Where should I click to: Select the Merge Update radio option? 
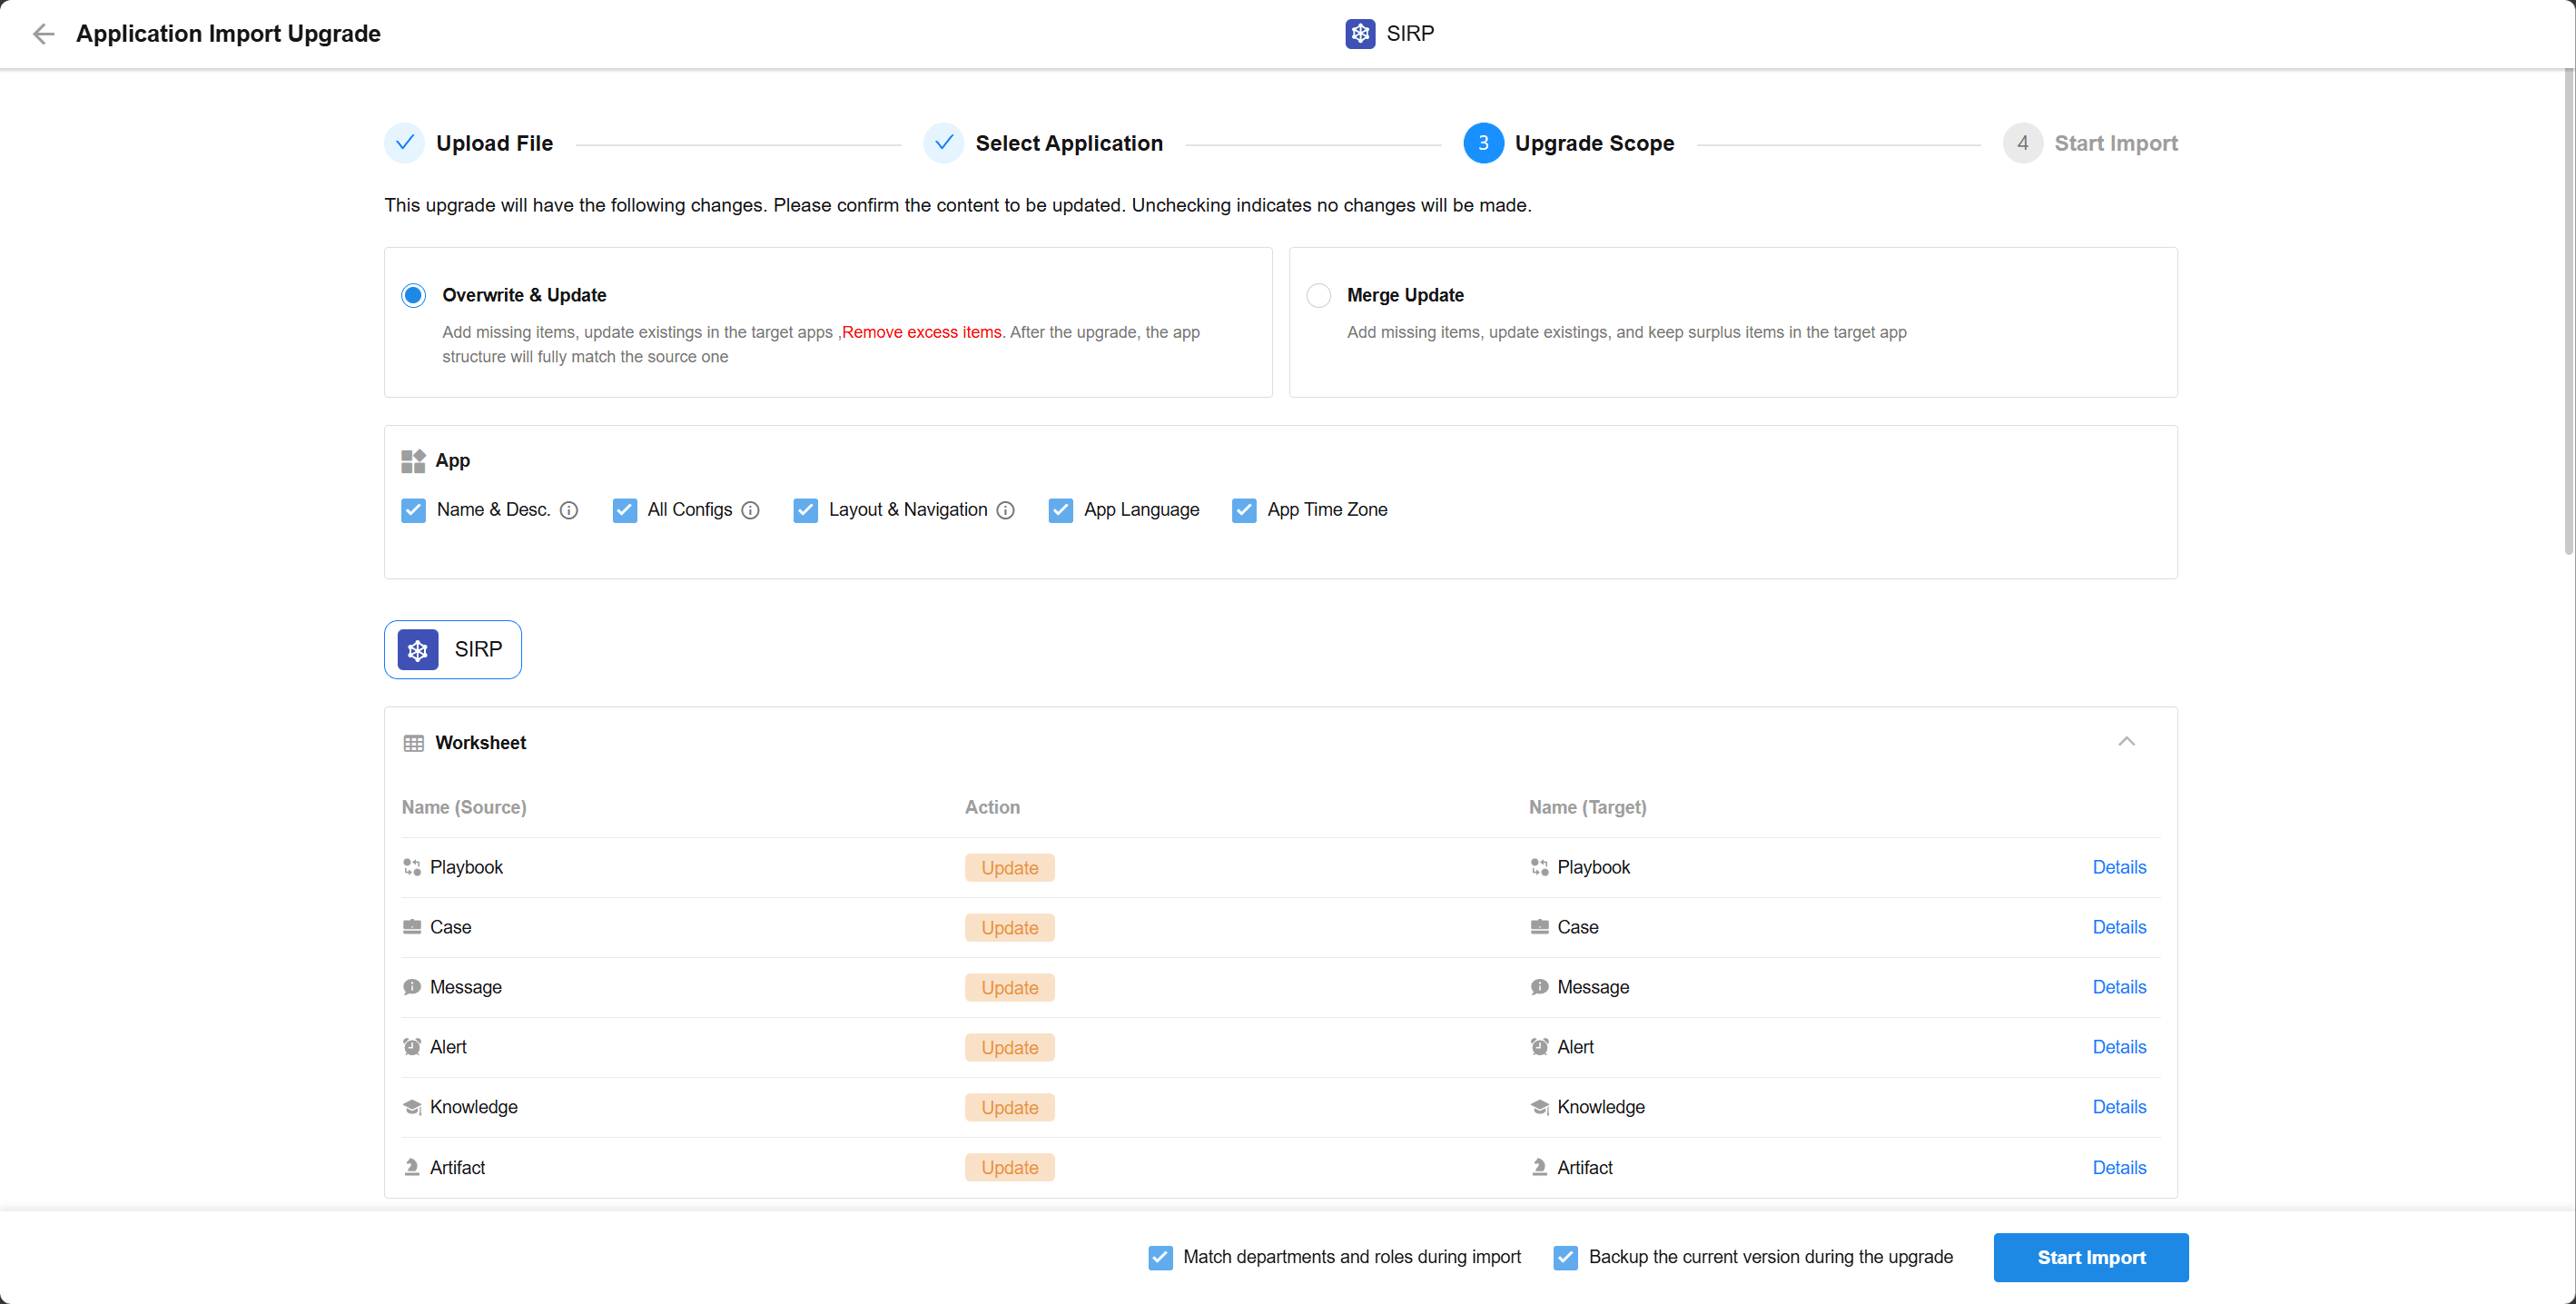click(x=1319, y=295)
